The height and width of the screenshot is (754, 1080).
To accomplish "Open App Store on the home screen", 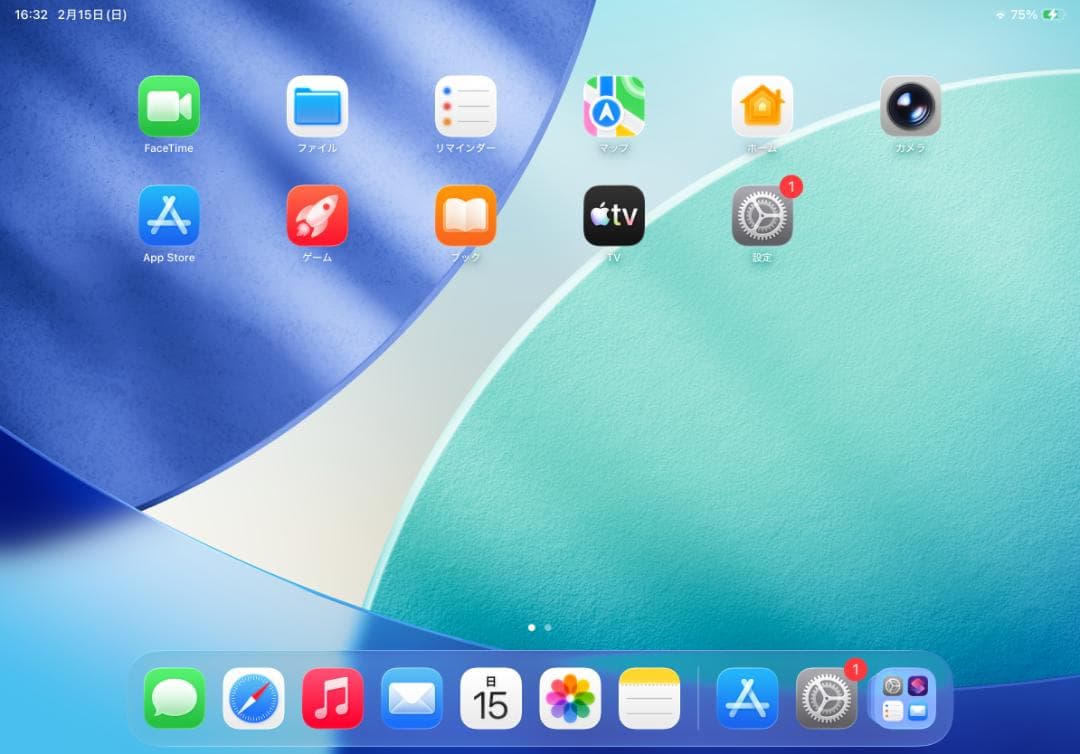I will pyautogui.click(x=169, y=216).
